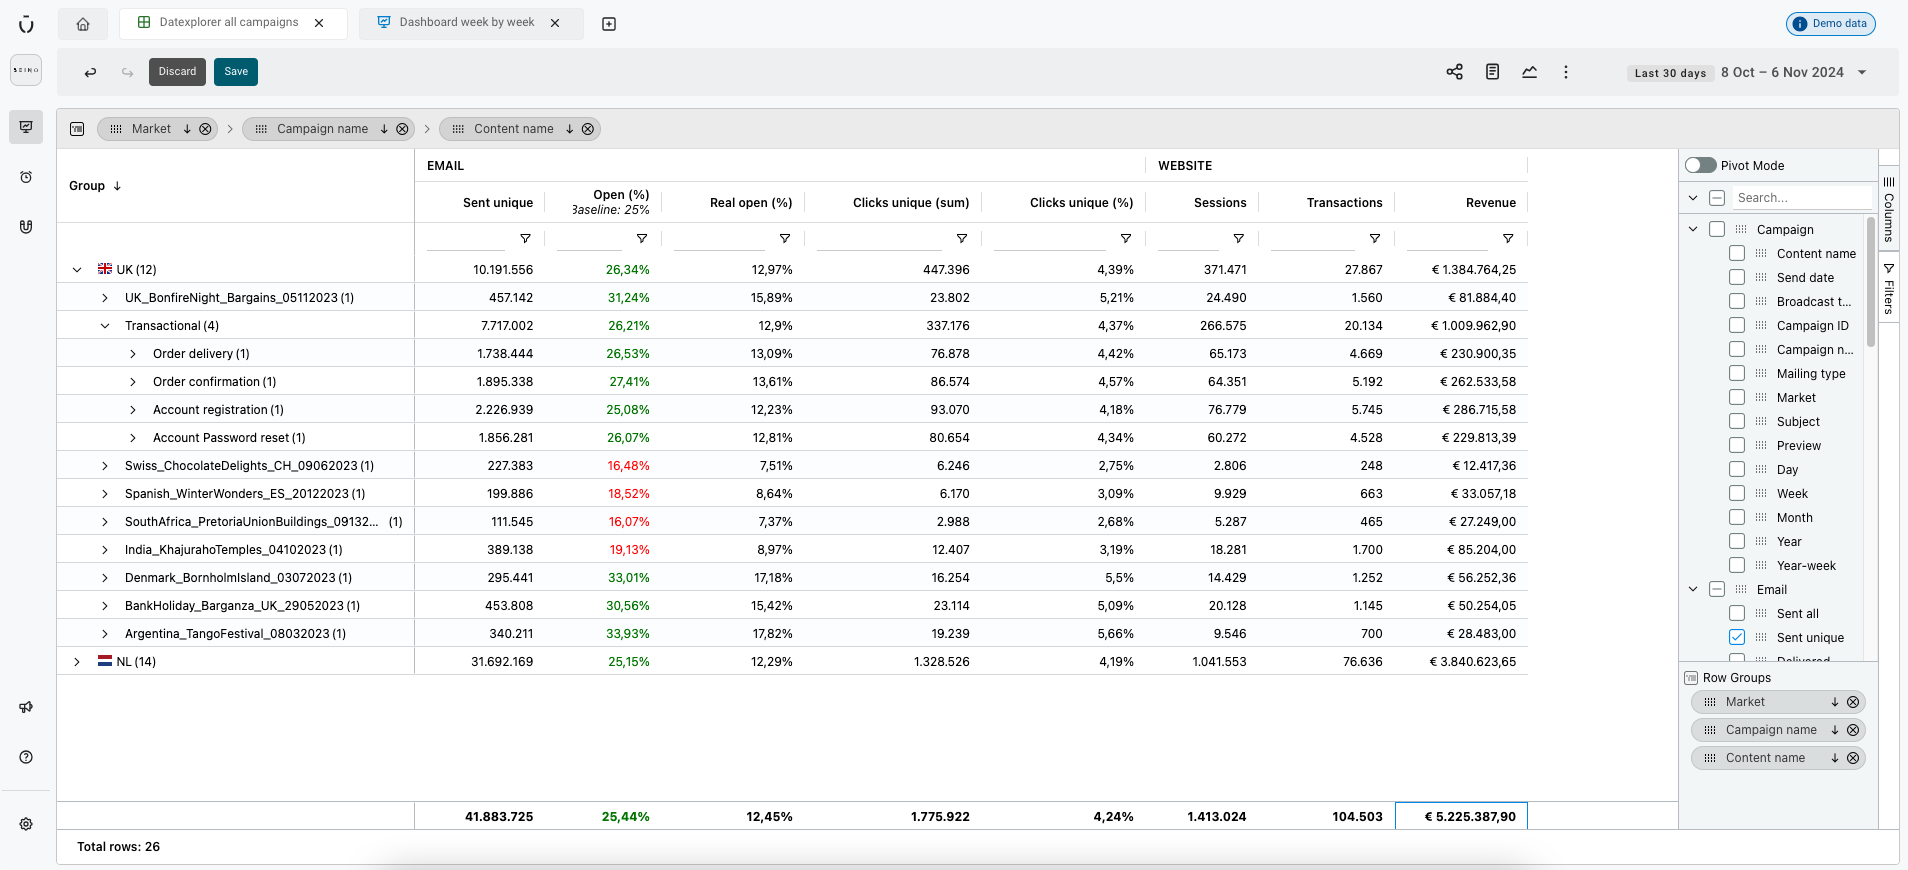
Task: Check the Content name column checkbox
Action: coord(1737,254)
